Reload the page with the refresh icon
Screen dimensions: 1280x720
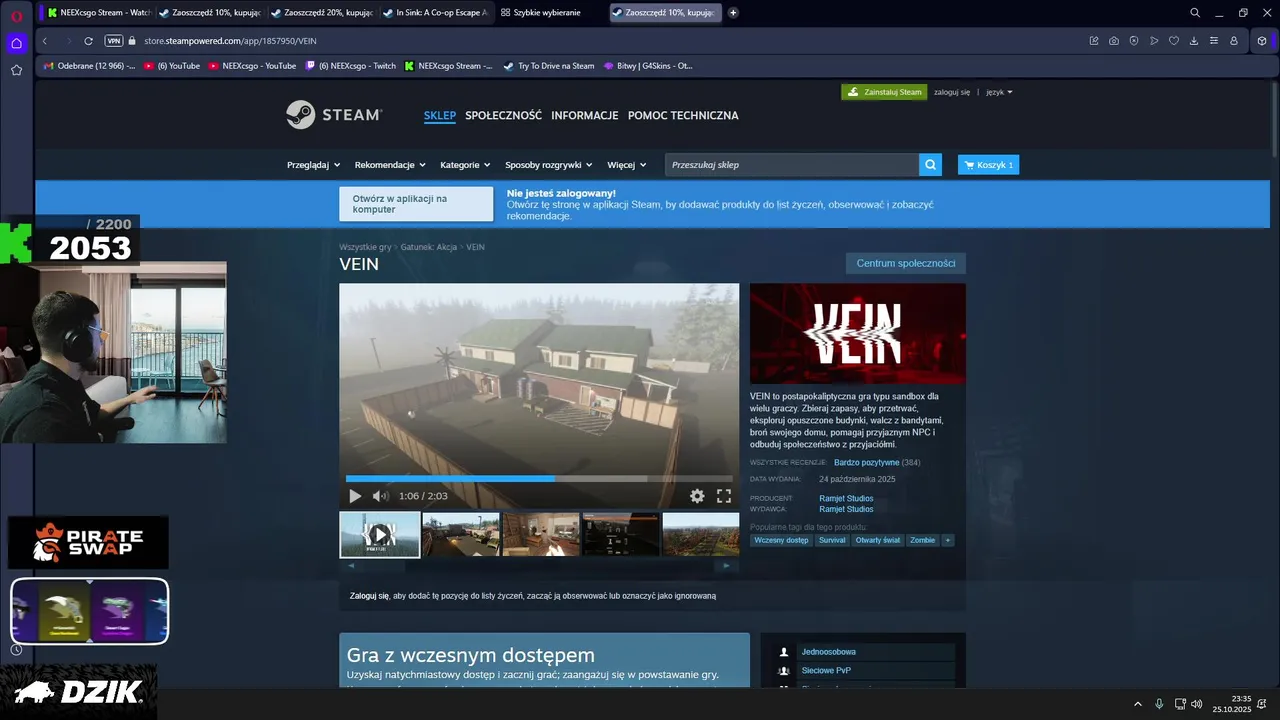point(88,41)
